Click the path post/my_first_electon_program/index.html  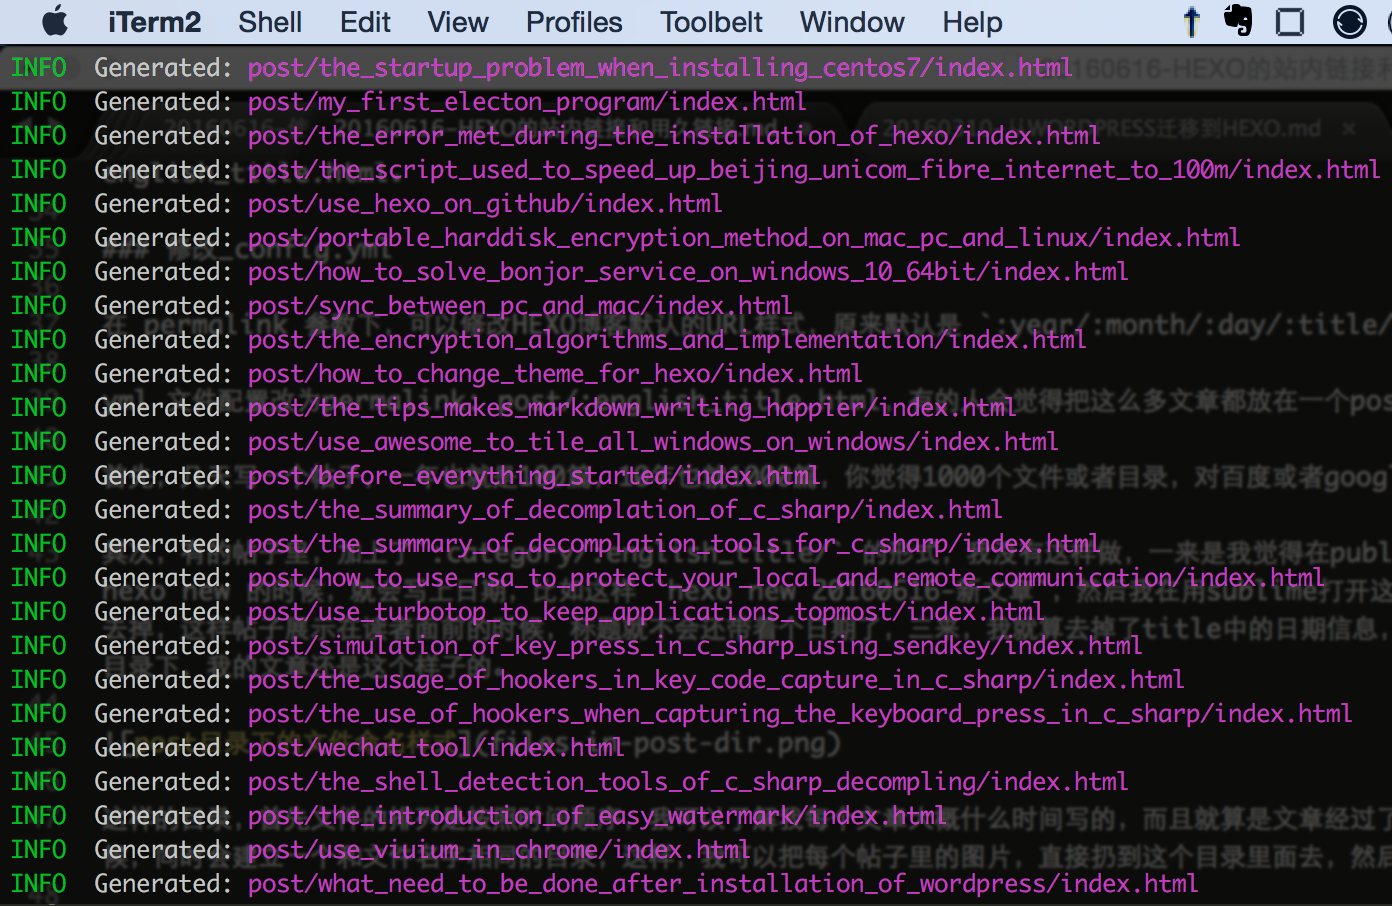(x=527, y=102)
